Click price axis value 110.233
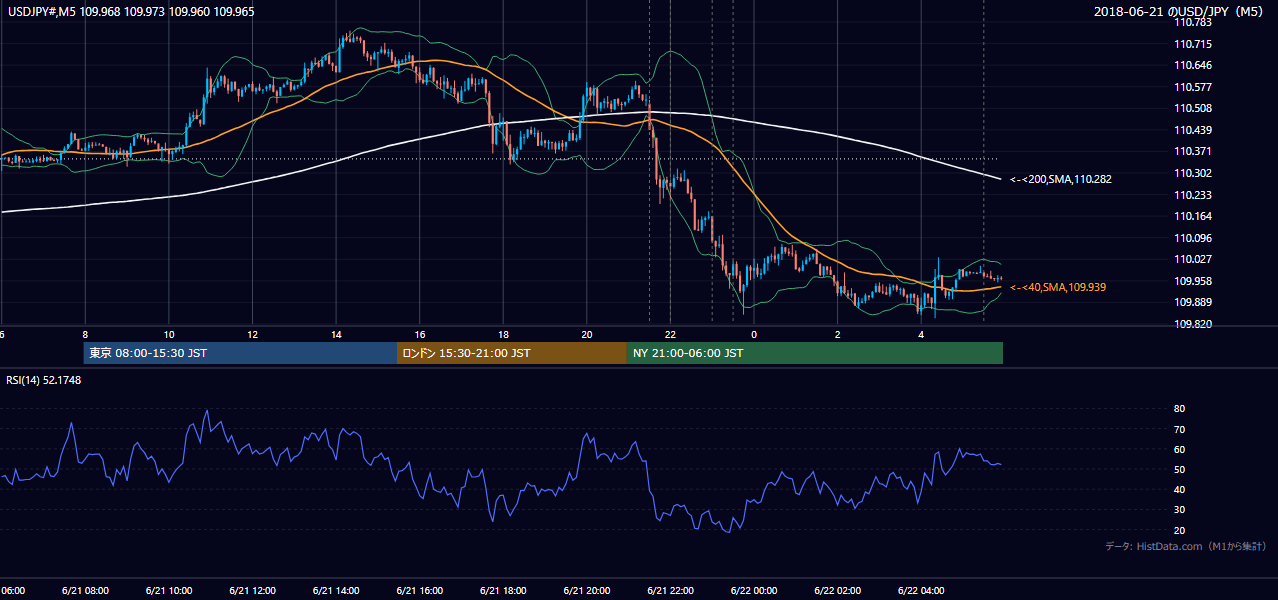 [x=1194, y=195]
